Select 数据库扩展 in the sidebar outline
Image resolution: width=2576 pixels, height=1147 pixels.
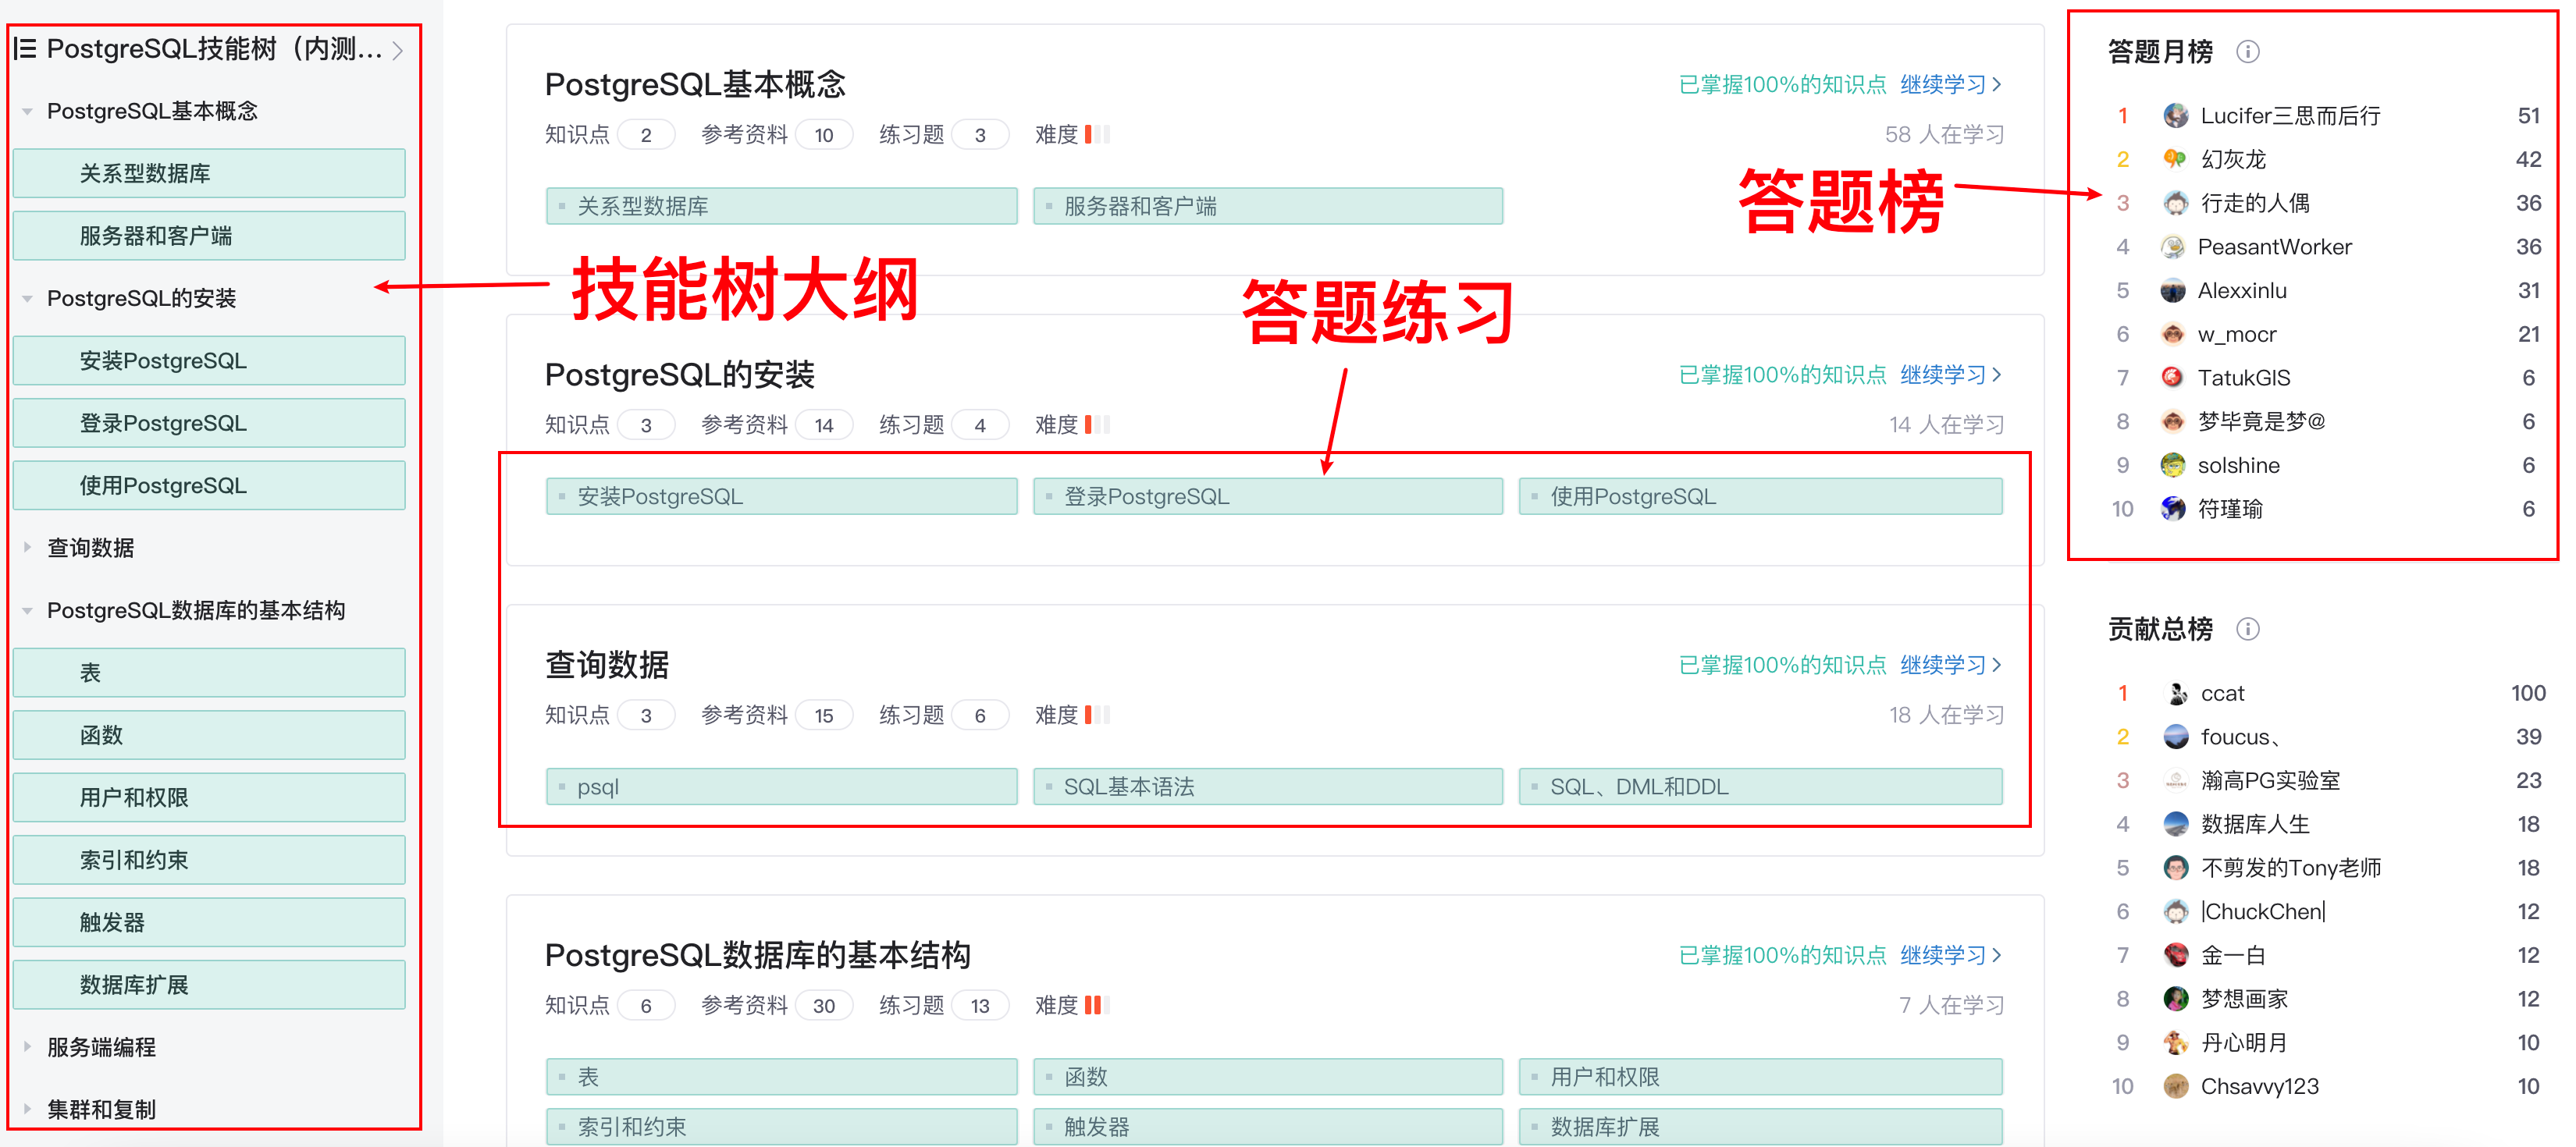click(209, 984)
